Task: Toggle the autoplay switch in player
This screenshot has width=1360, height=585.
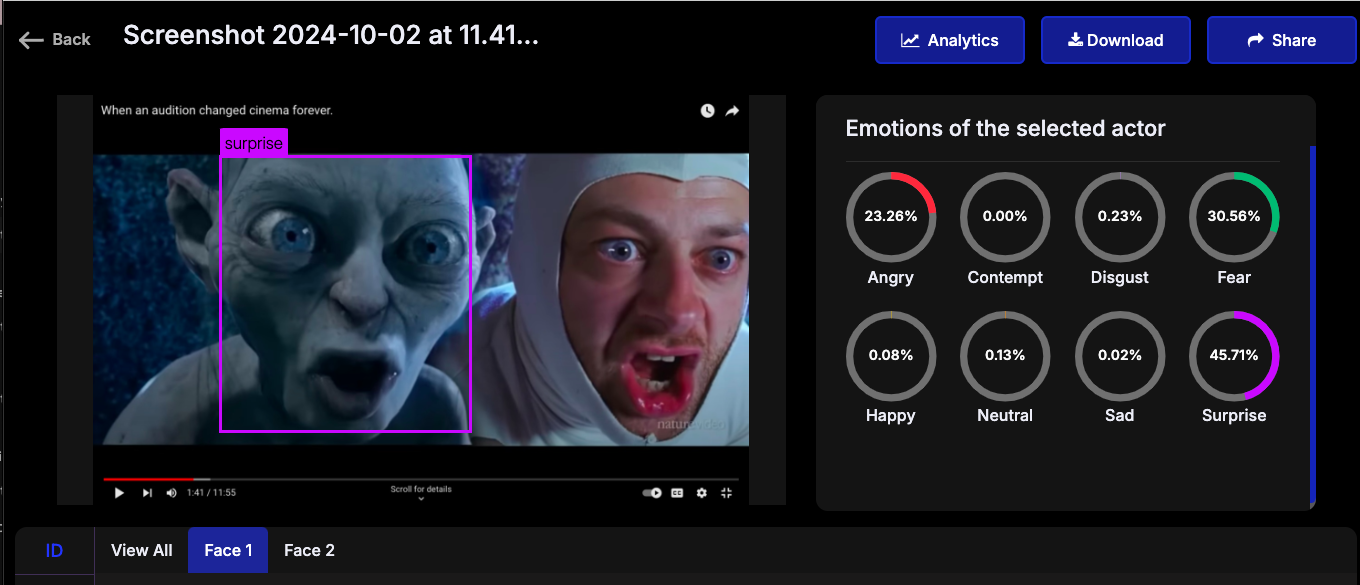Action: [652, 492]
